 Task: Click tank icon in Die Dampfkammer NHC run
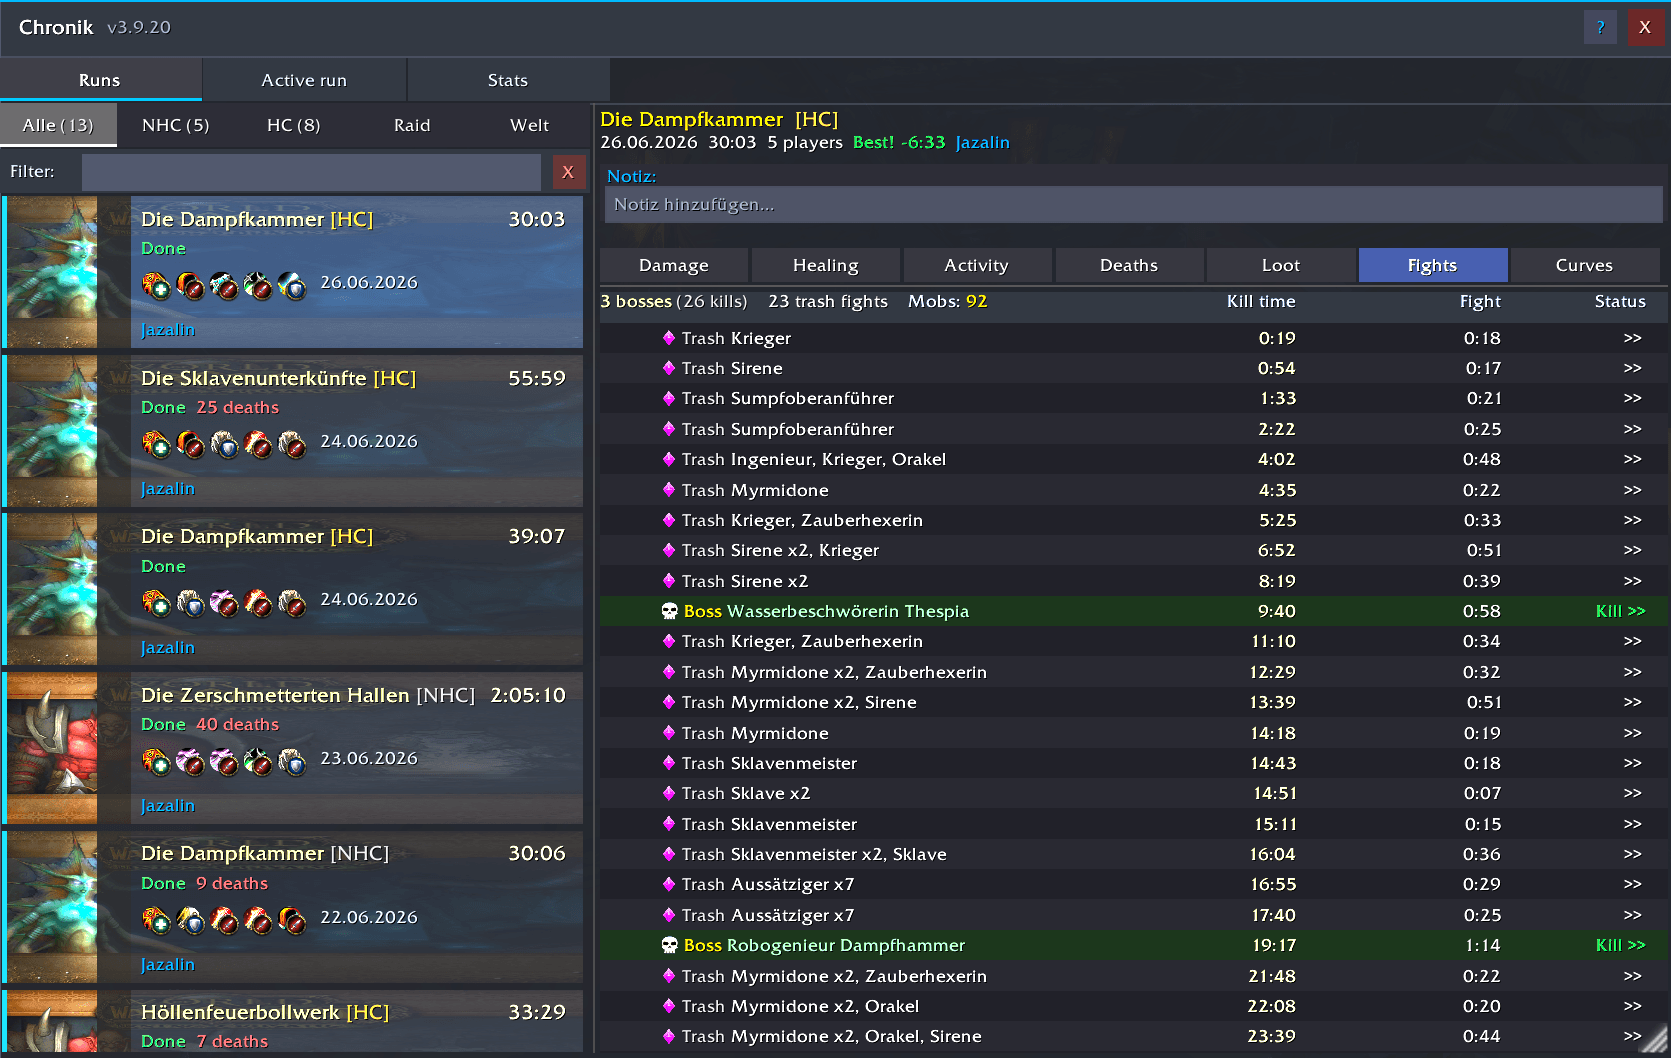(x=190, y=920)
